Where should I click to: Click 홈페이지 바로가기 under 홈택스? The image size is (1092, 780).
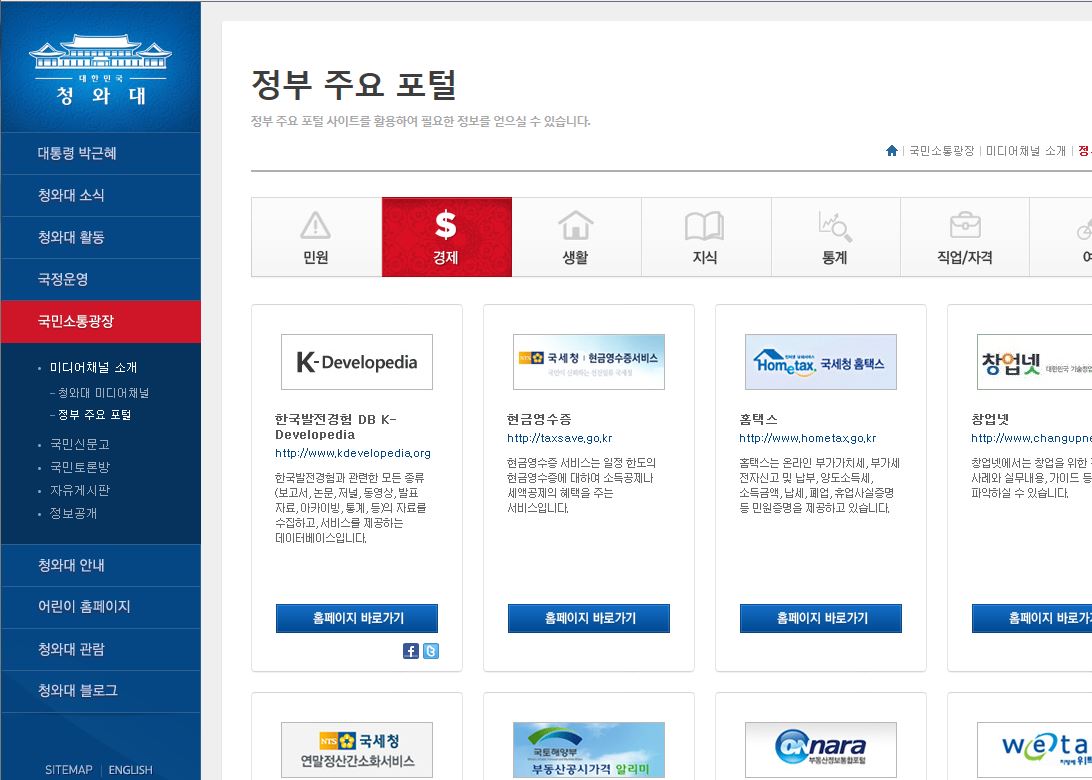pos(821,618)
